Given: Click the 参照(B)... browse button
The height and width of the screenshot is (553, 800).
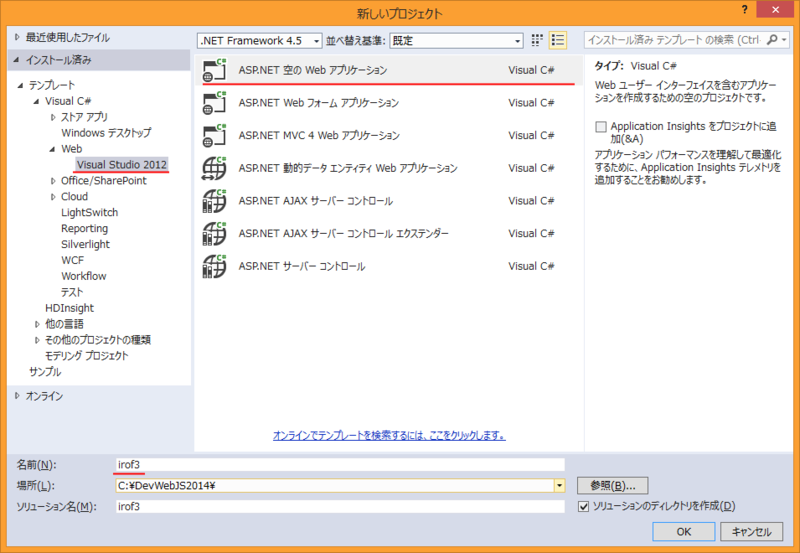Looking at the screenshot, I should 613,486.
